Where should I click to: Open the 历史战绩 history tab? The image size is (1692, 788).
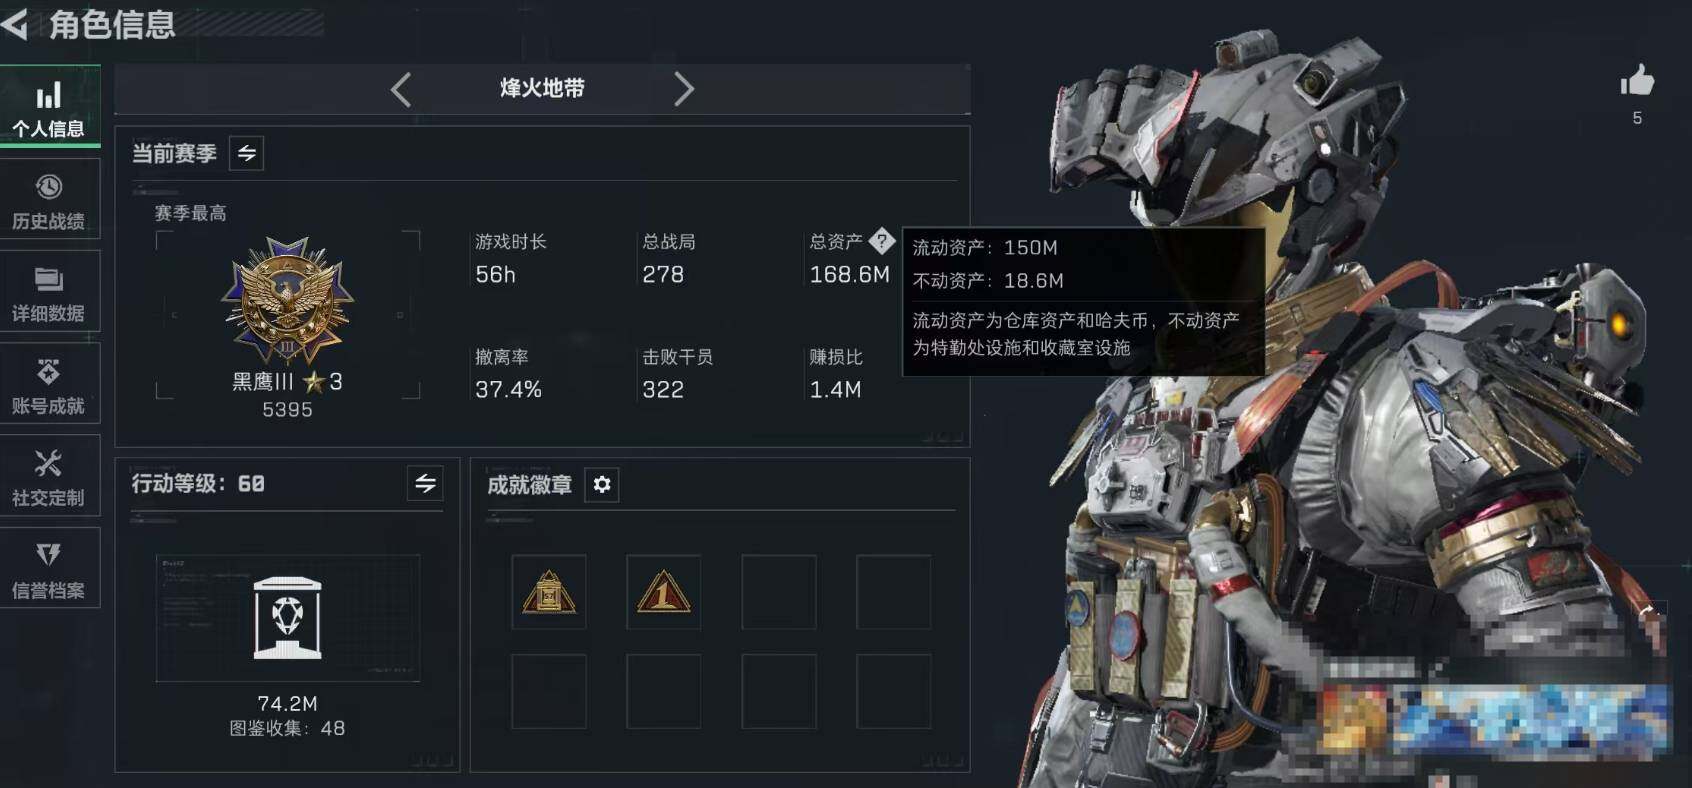49,200
